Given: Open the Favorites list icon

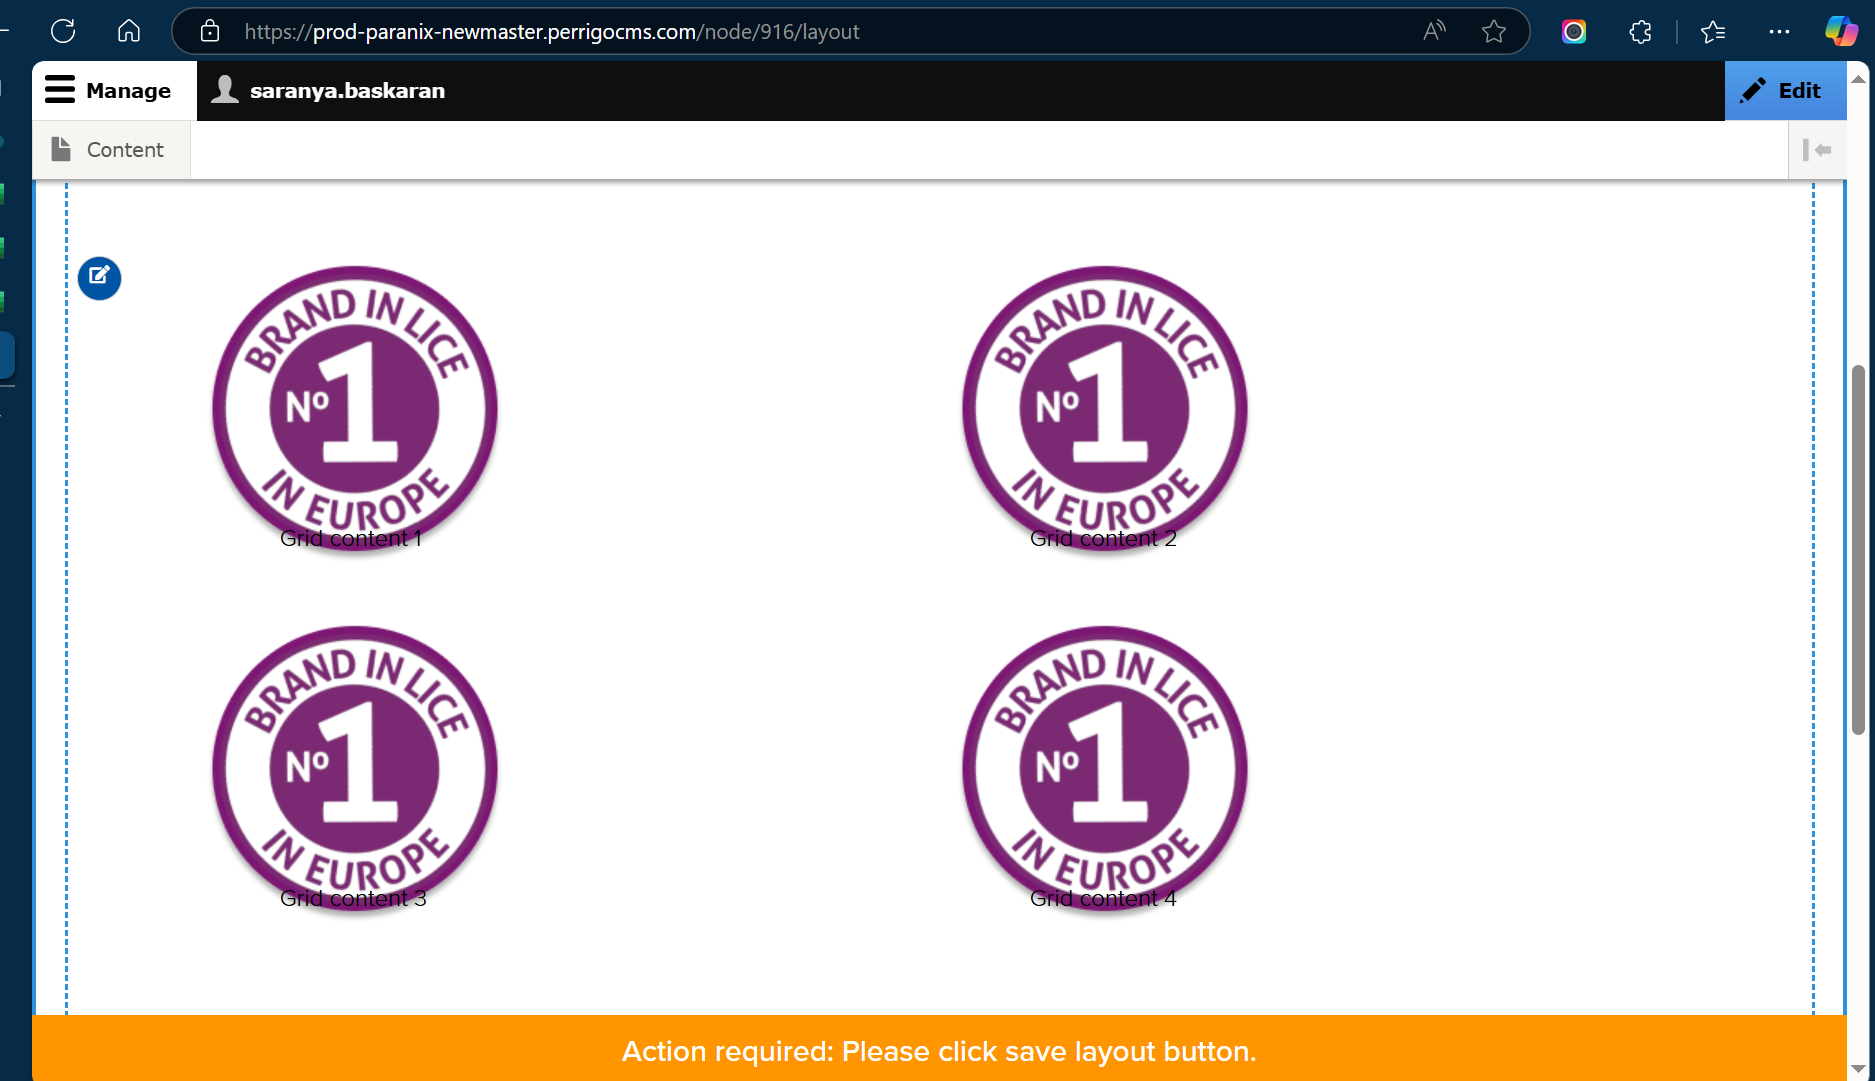Looking at the screenshot, I should point(1713,31).
